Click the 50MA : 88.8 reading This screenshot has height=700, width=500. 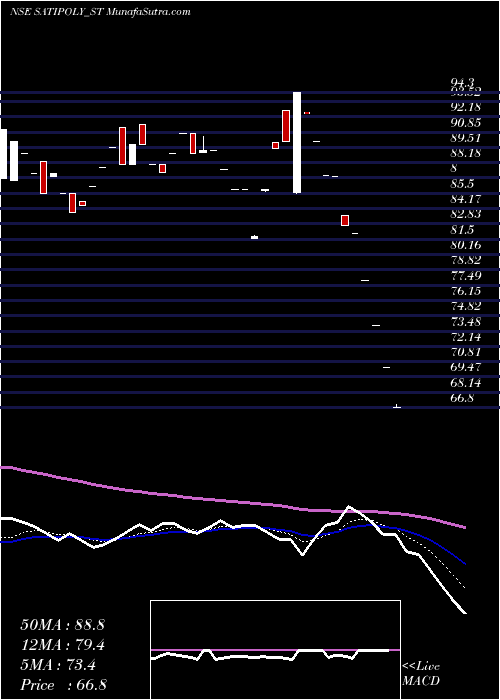click(x=62, y=625)
